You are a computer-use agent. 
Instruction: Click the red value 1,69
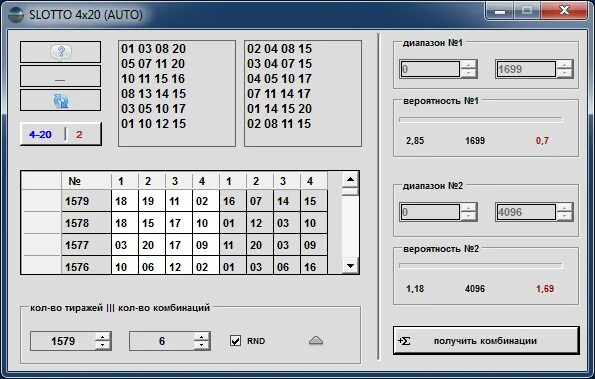click(545, 289)
